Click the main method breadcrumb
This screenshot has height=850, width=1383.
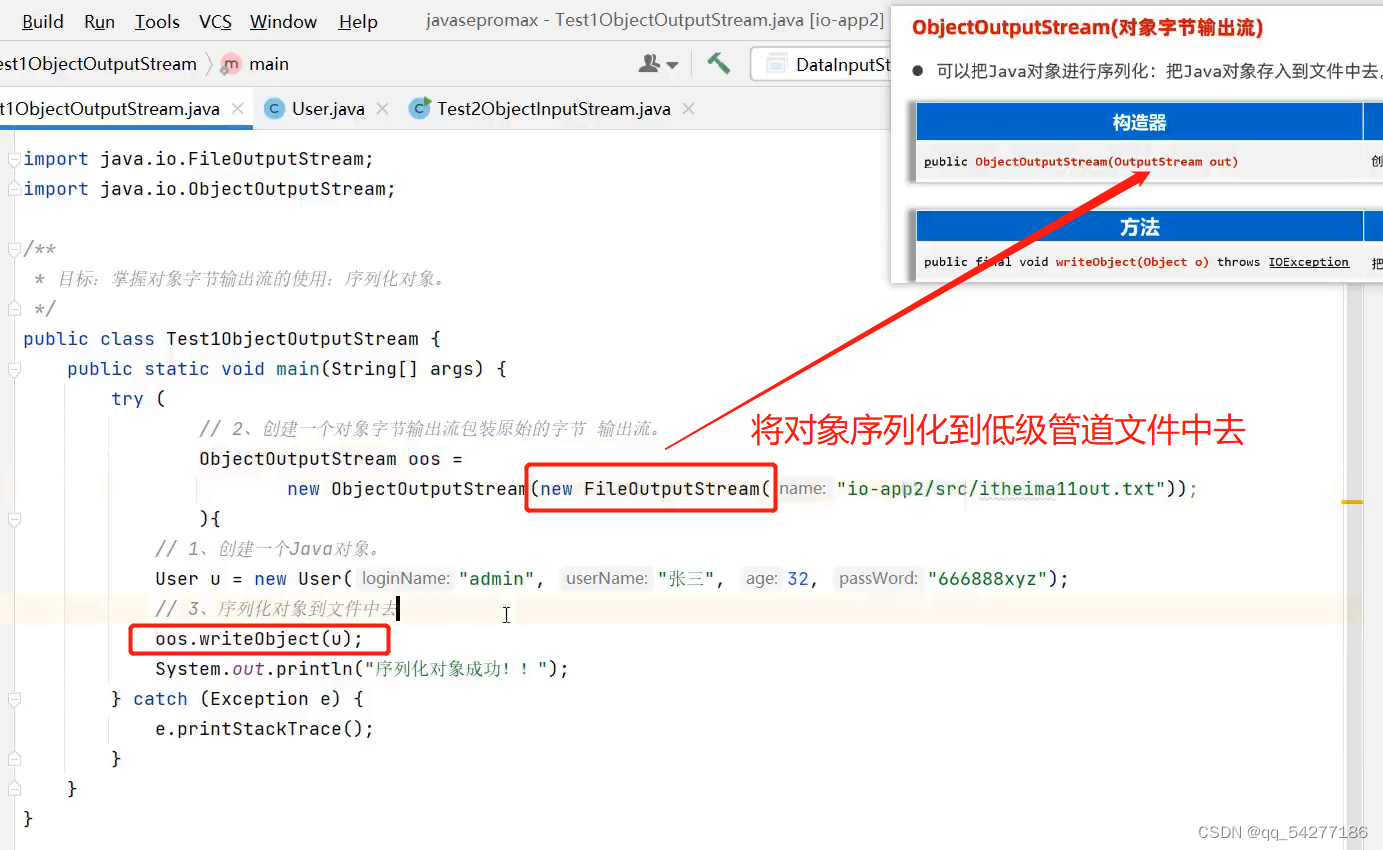[268, 64]
